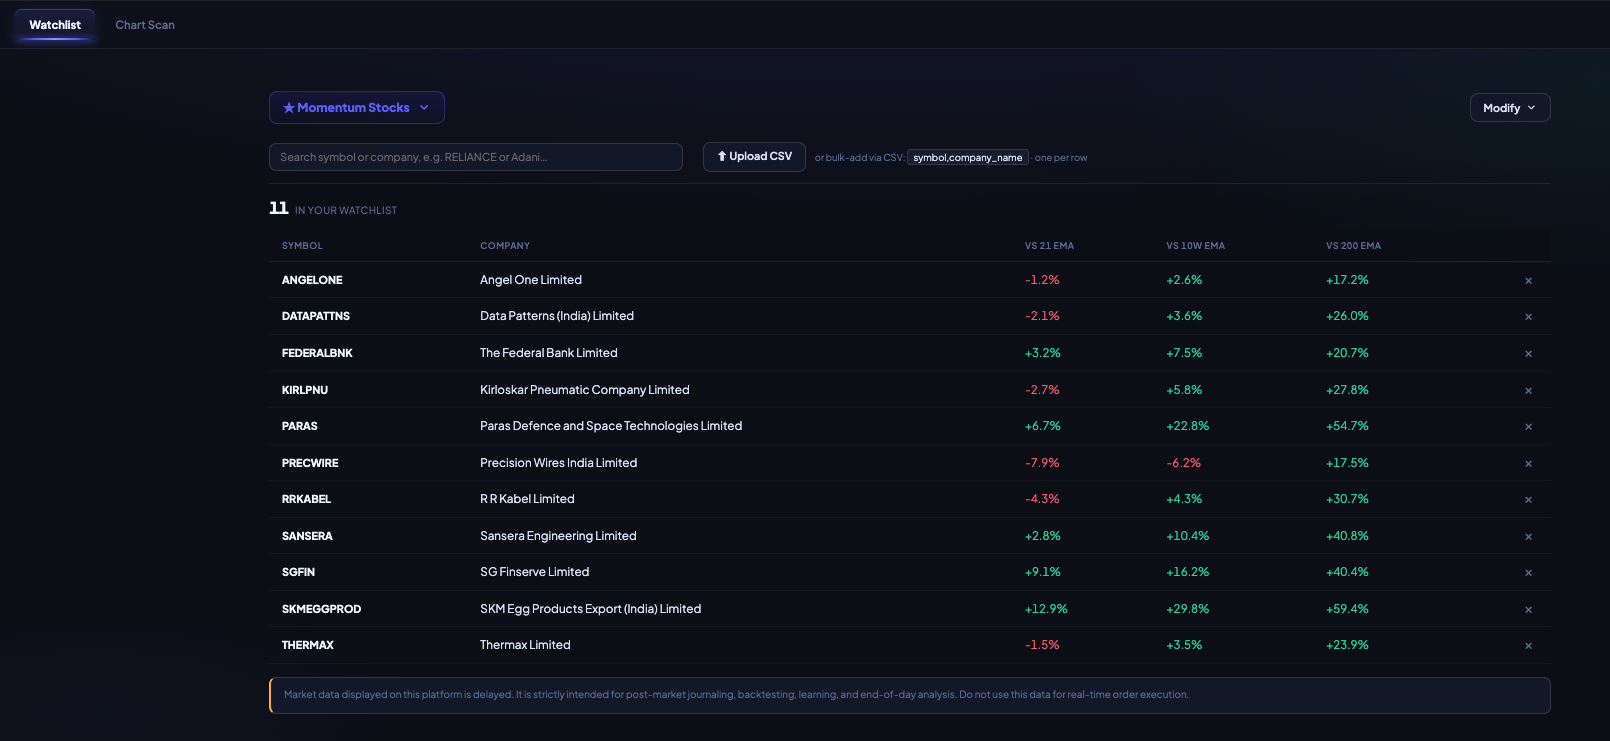Image resolution: width=1610 pixels, height=741 pixels.
Task: Click Angel One Limited company name
Action: [x=531, y=280]
